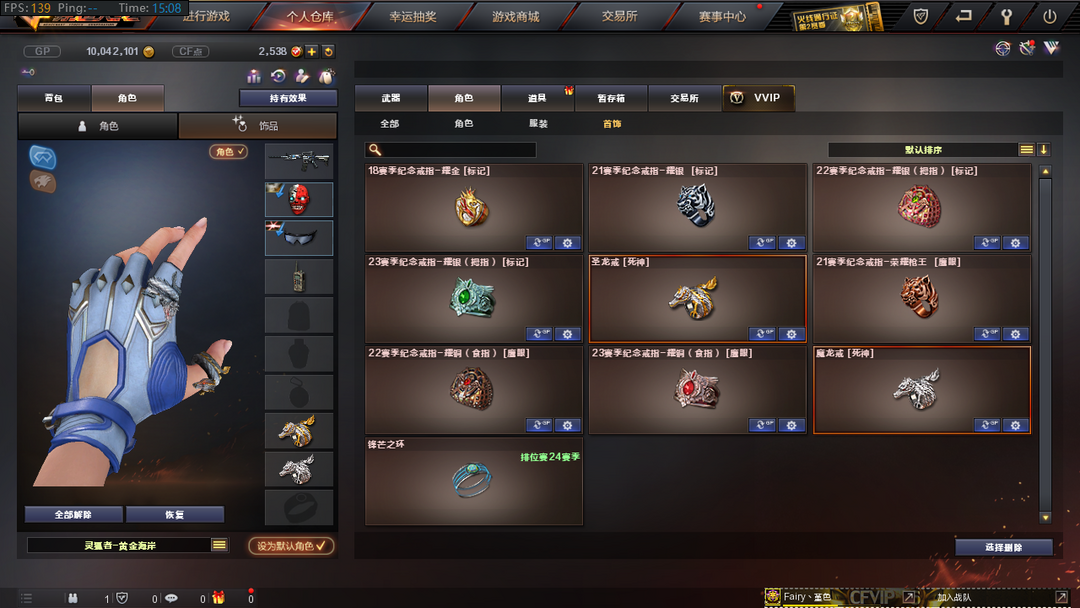This screenshot has width=1080, height=608.
Task: Click the 全部解除 button
Action: pyautogui.click(x=74, y=514)
